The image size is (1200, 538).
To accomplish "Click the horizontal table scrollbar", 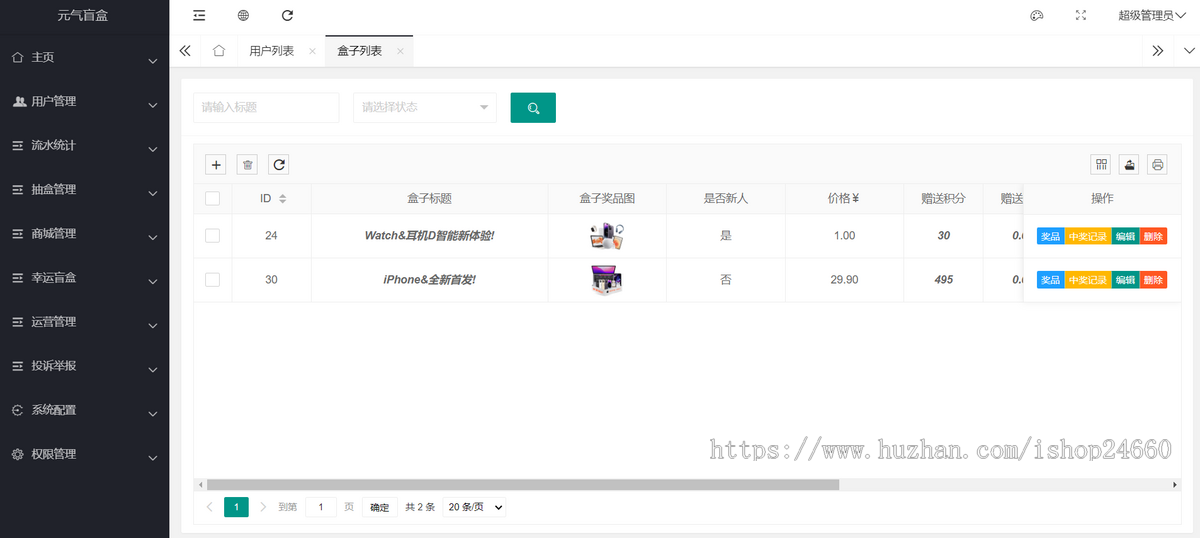I will (522, 484).
